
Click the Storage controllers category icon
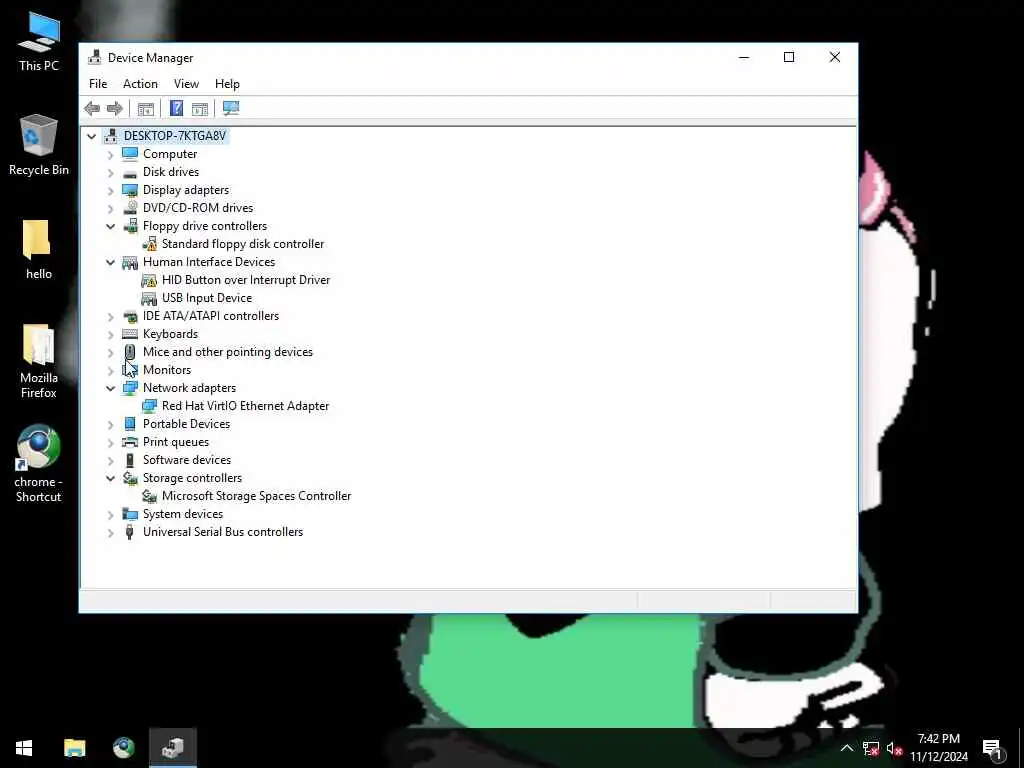130,478
